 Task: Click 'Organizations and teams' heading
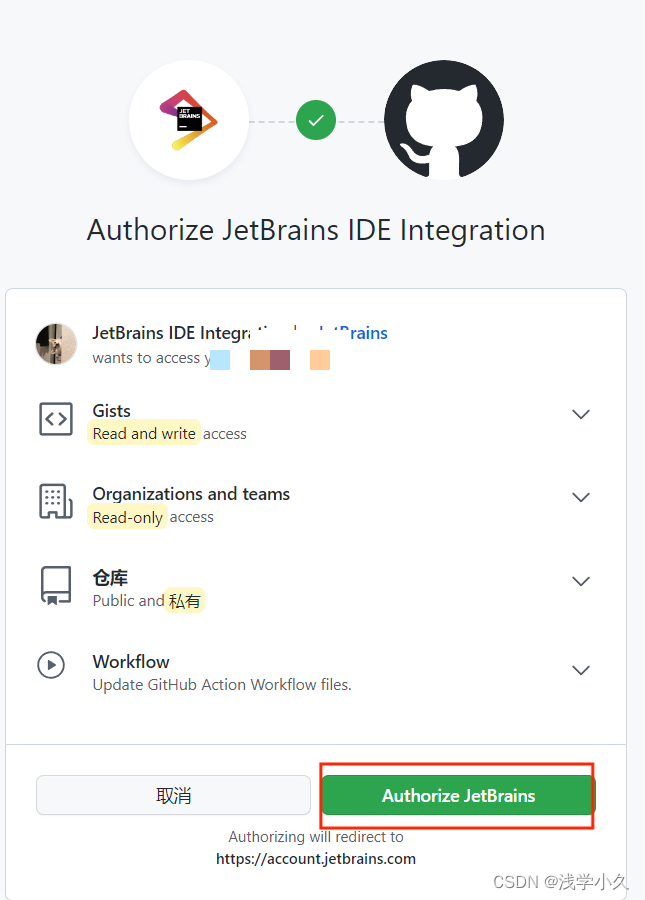[x=191, y=494]
